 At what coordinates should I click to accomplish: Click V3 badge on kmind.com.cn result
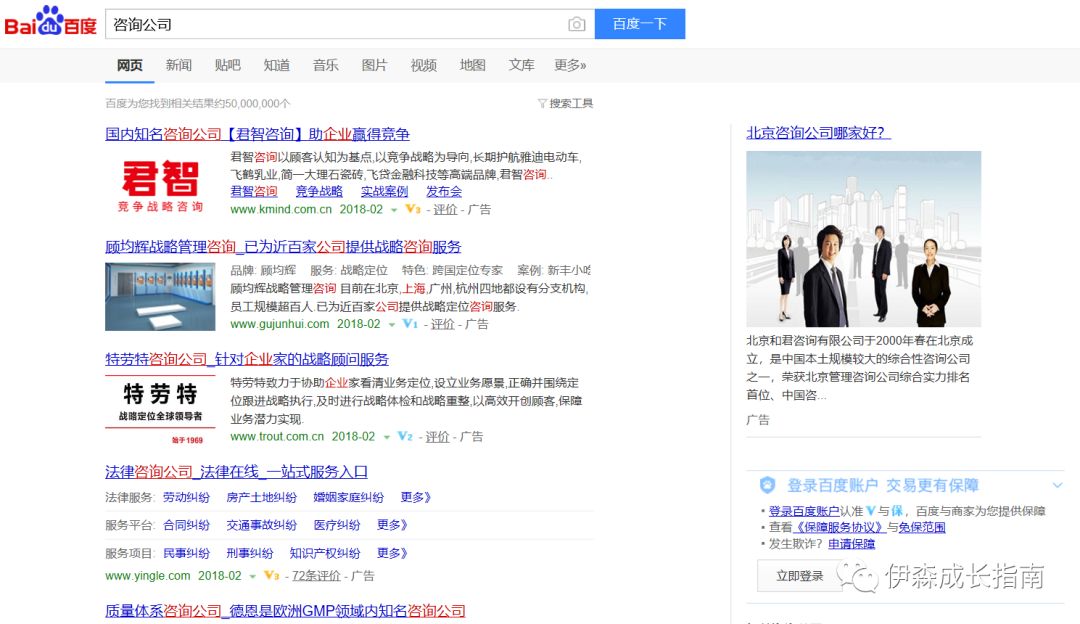413,209
